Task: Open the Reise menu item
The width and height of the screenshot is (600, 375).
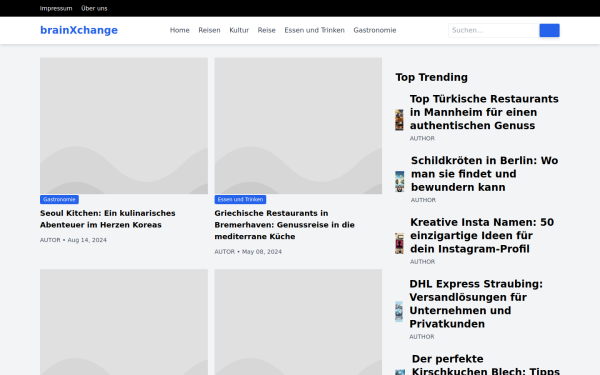Action: (266, 30)
